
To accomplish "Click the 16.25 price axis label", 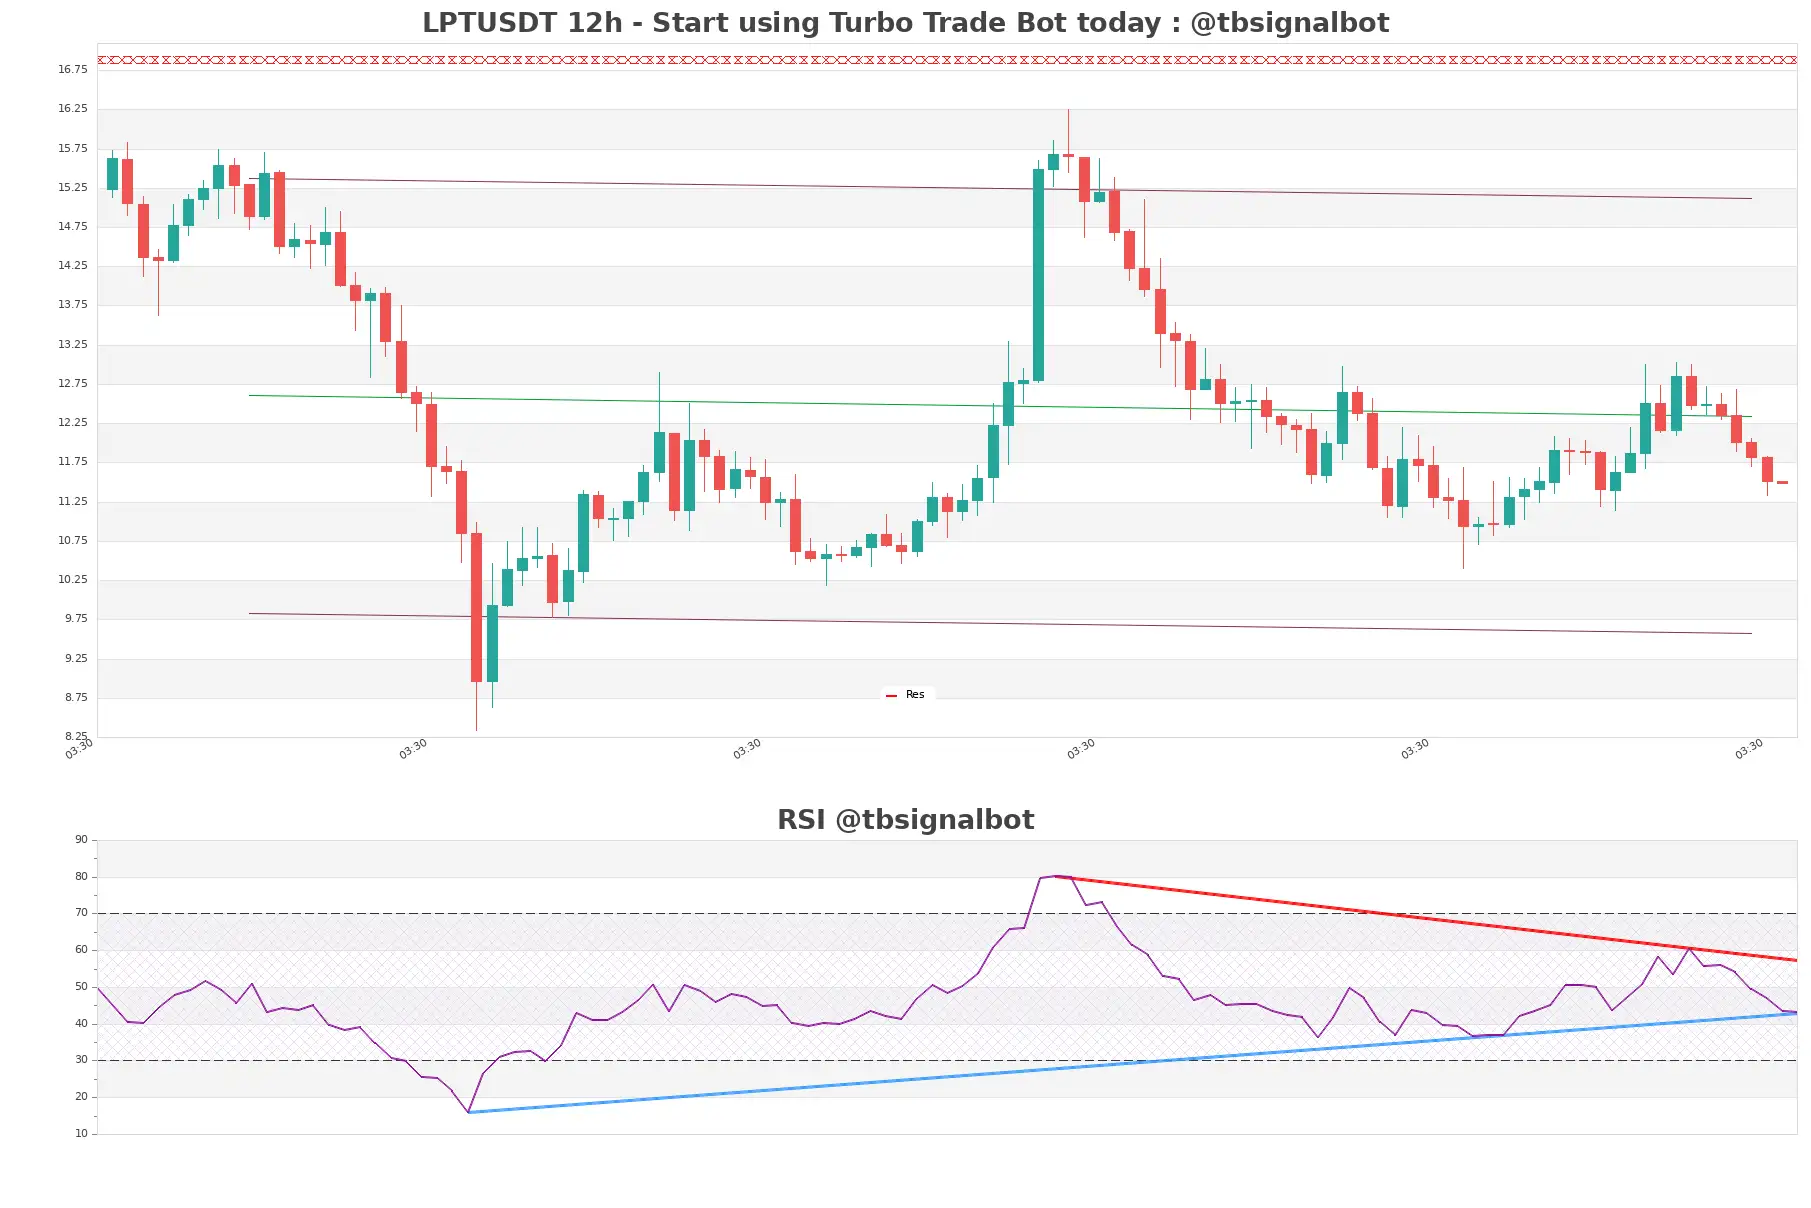I will [x=72, y=108].
